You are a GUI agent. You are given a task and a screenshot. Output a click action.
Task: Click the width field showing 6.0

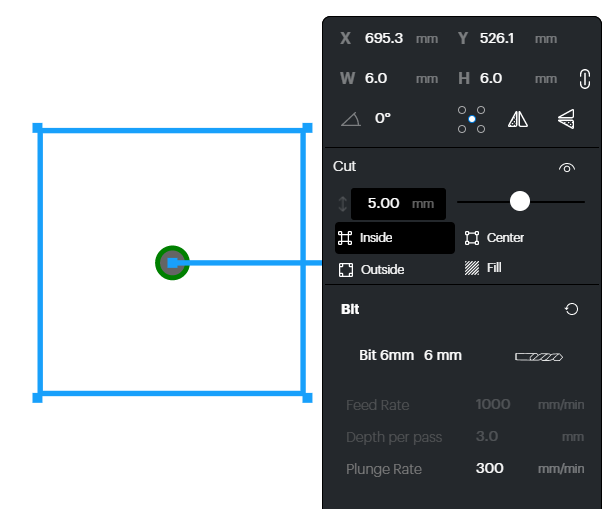[376, 79]
